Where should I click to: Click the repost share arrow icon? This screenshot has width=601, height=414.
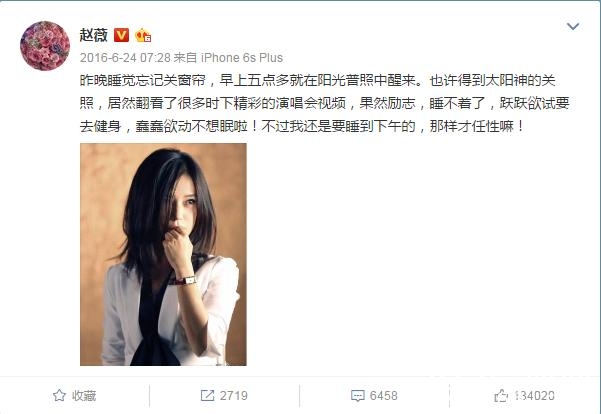click(x=207, y=395)
